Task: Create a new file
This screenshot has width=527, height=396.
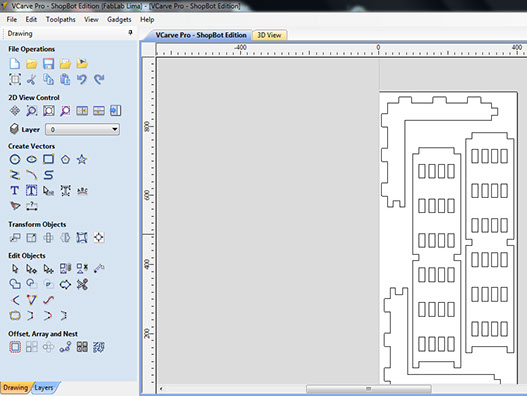Action: [x=15, y=64]
